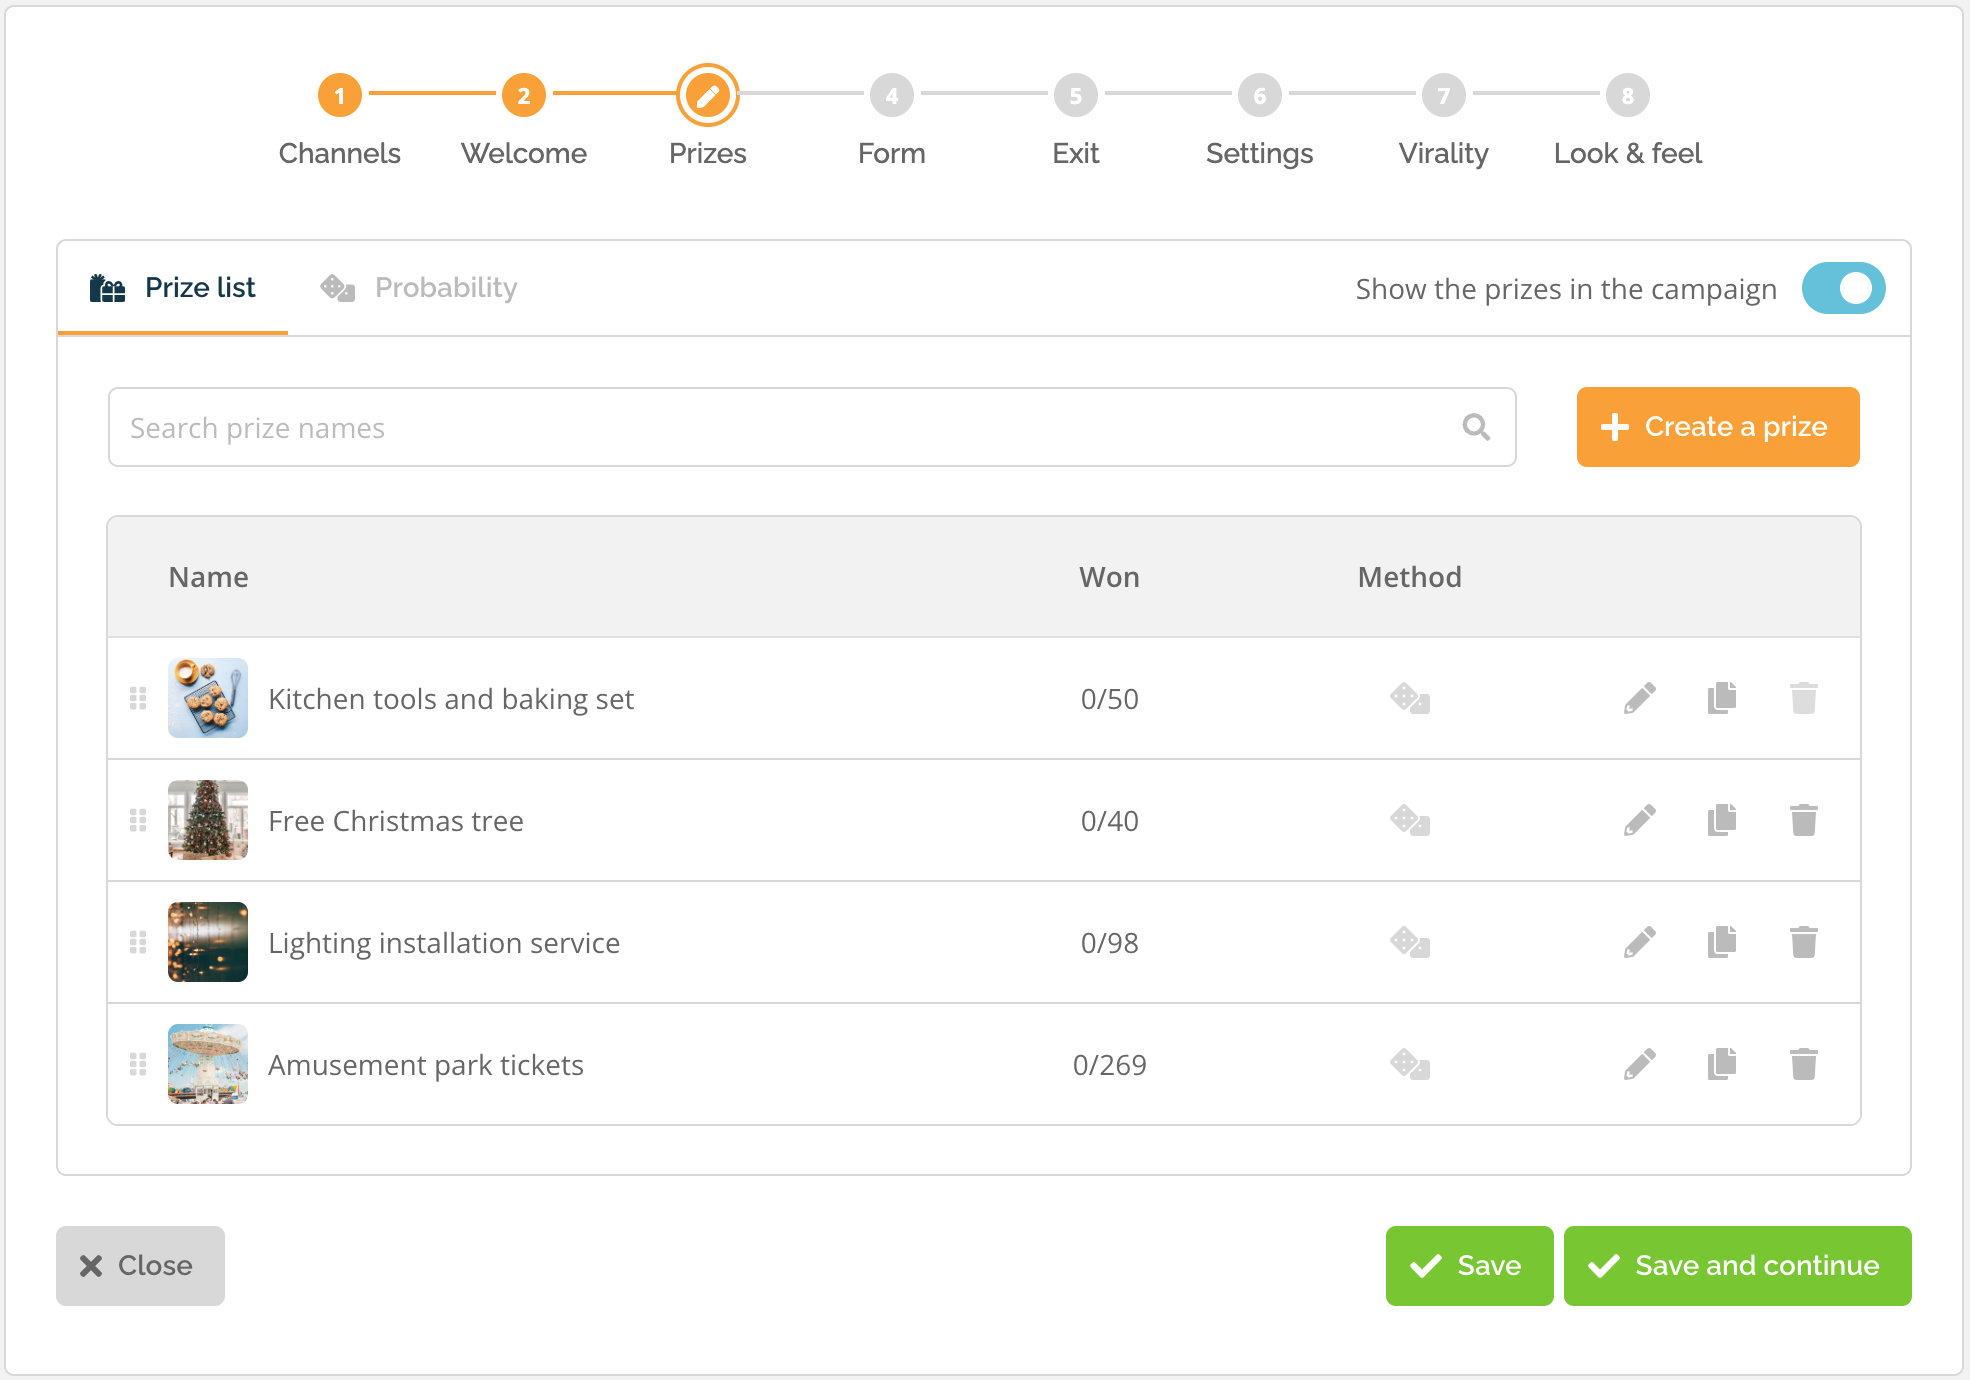This screenshot has width=1970, height=1380.
Task: Click the dice method icon for Free Christmas tree
Action: (1410, 820)
